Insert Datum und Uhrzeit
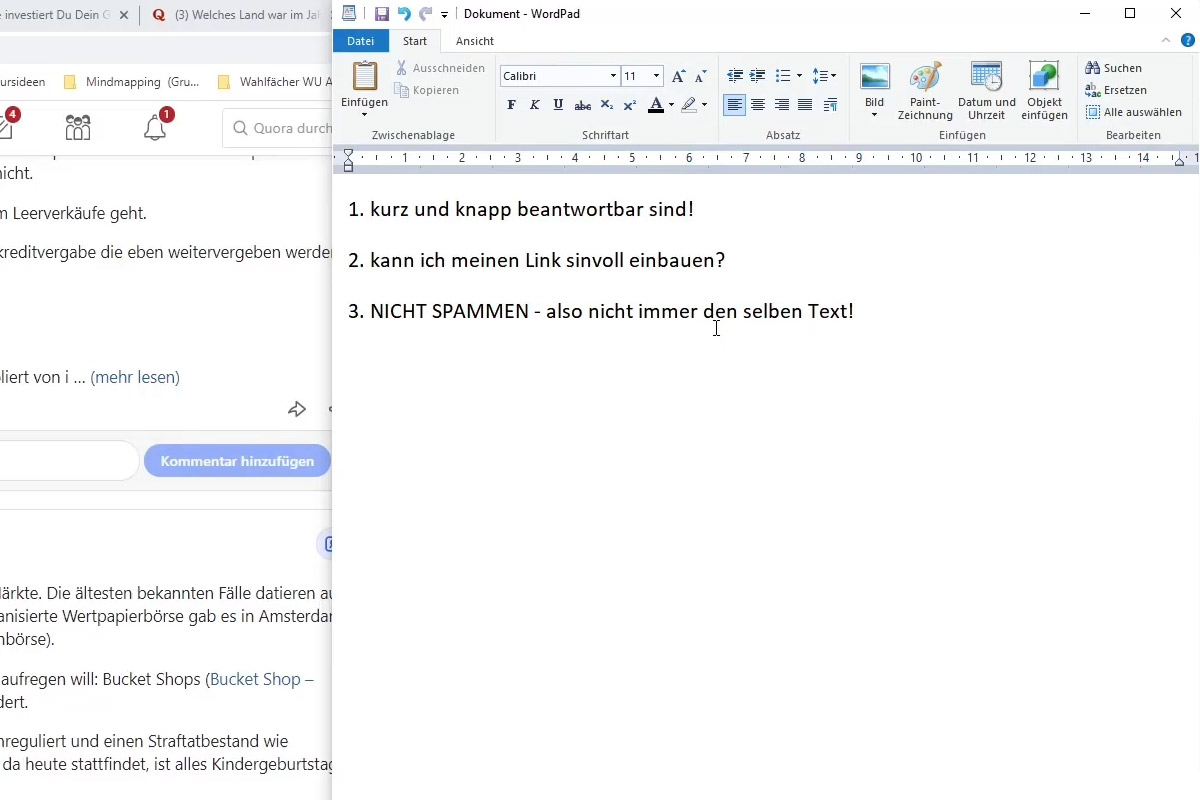The width and height of the screenshot is (1200, 800). (x=987, y=90)
